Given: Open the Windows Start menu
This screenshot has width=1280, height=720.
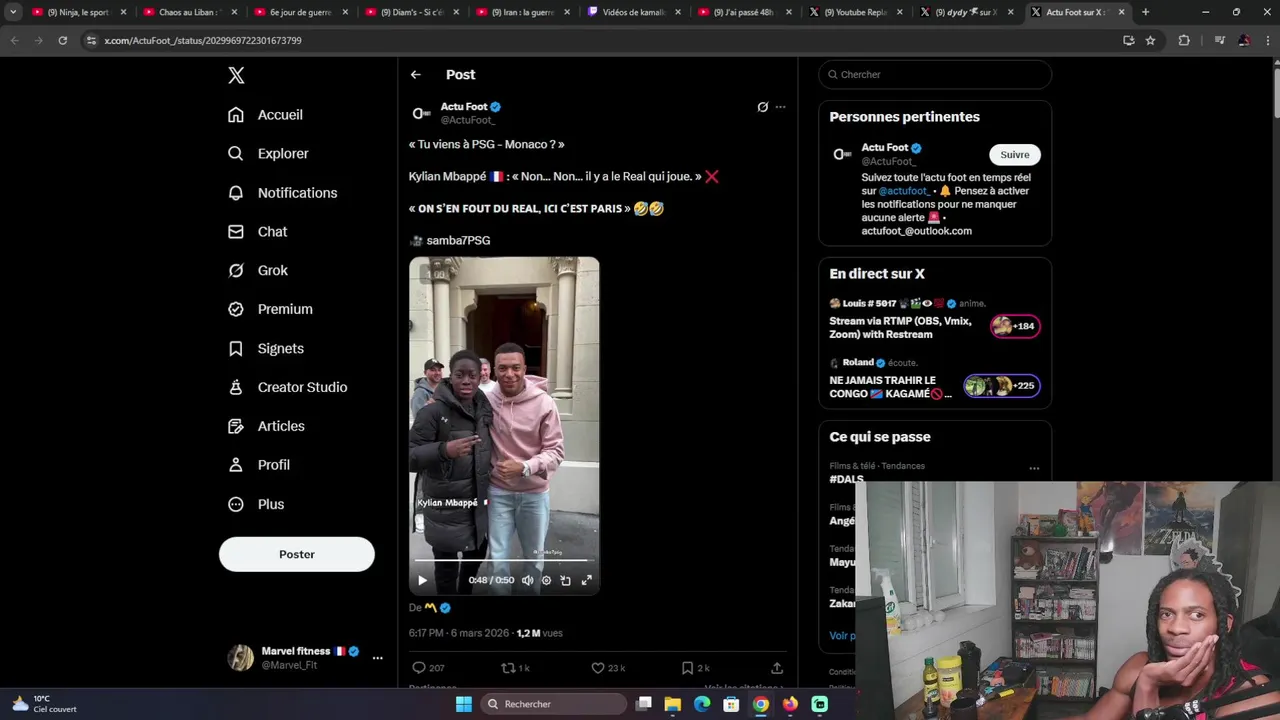Looking at the screenshot, I should pos(464,704).
